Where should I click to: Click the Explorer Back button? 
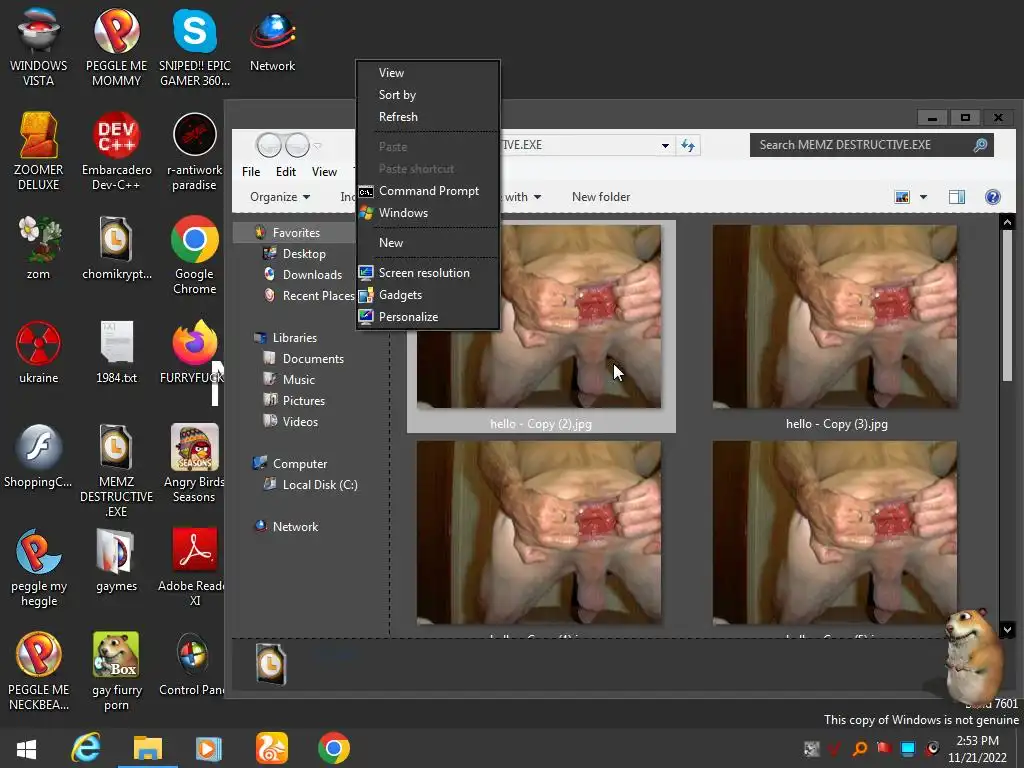(x=268, y=145)
